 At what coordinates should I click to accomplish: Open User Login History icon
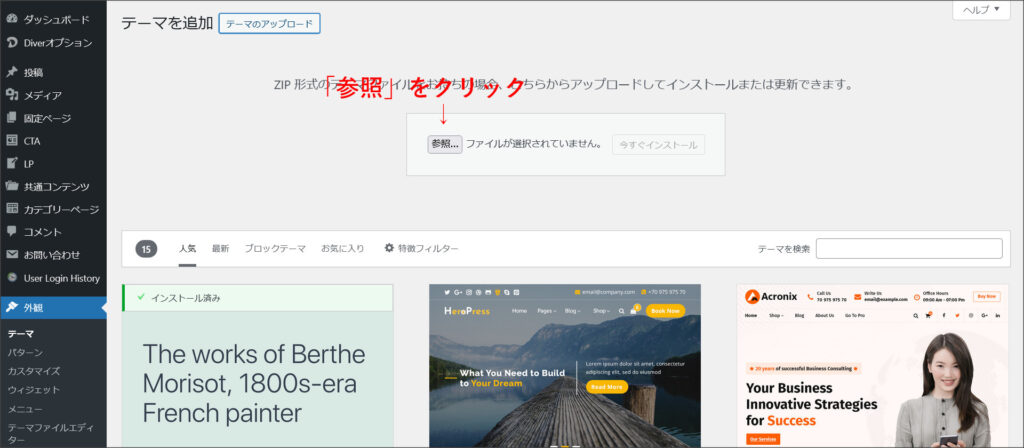(x=12, y=278)
